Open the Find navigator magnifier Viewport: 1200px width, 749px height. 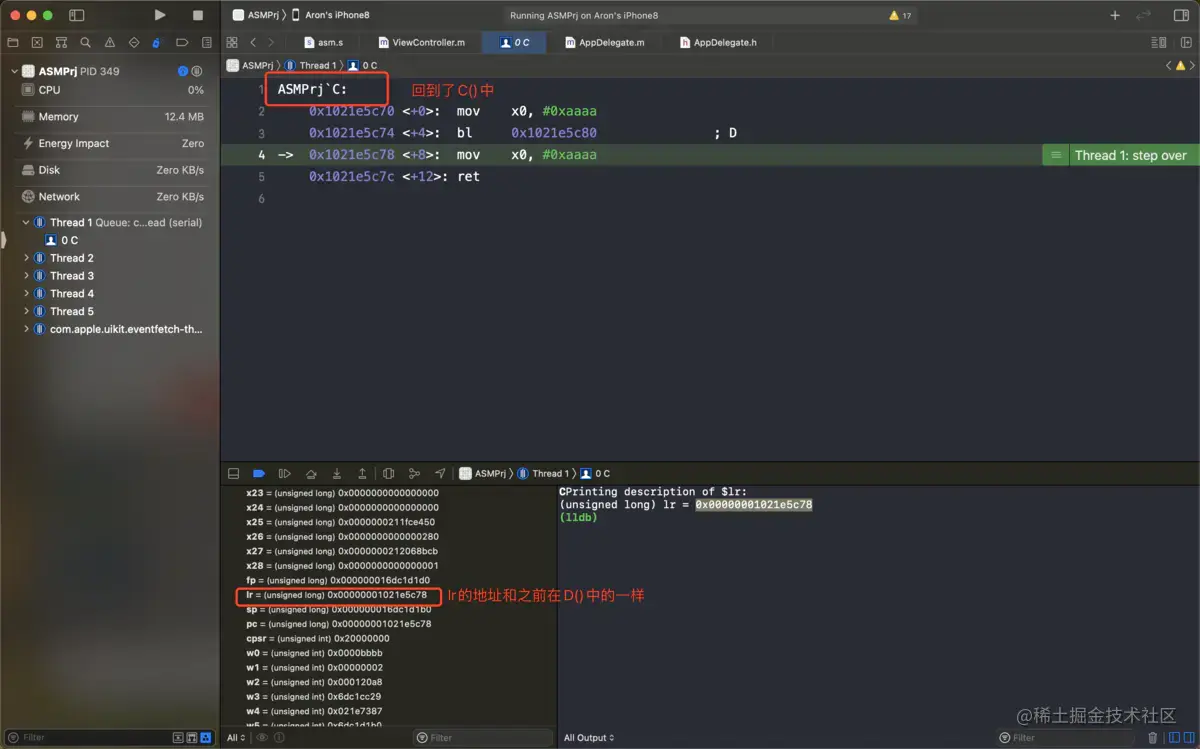tap(85, 43)
